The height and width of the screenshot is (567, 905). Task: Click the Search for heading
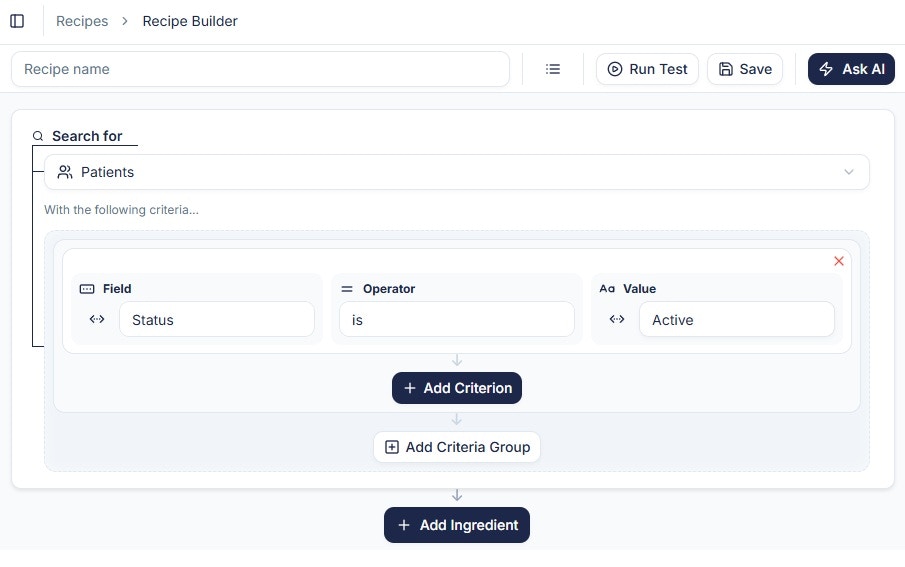87,136
